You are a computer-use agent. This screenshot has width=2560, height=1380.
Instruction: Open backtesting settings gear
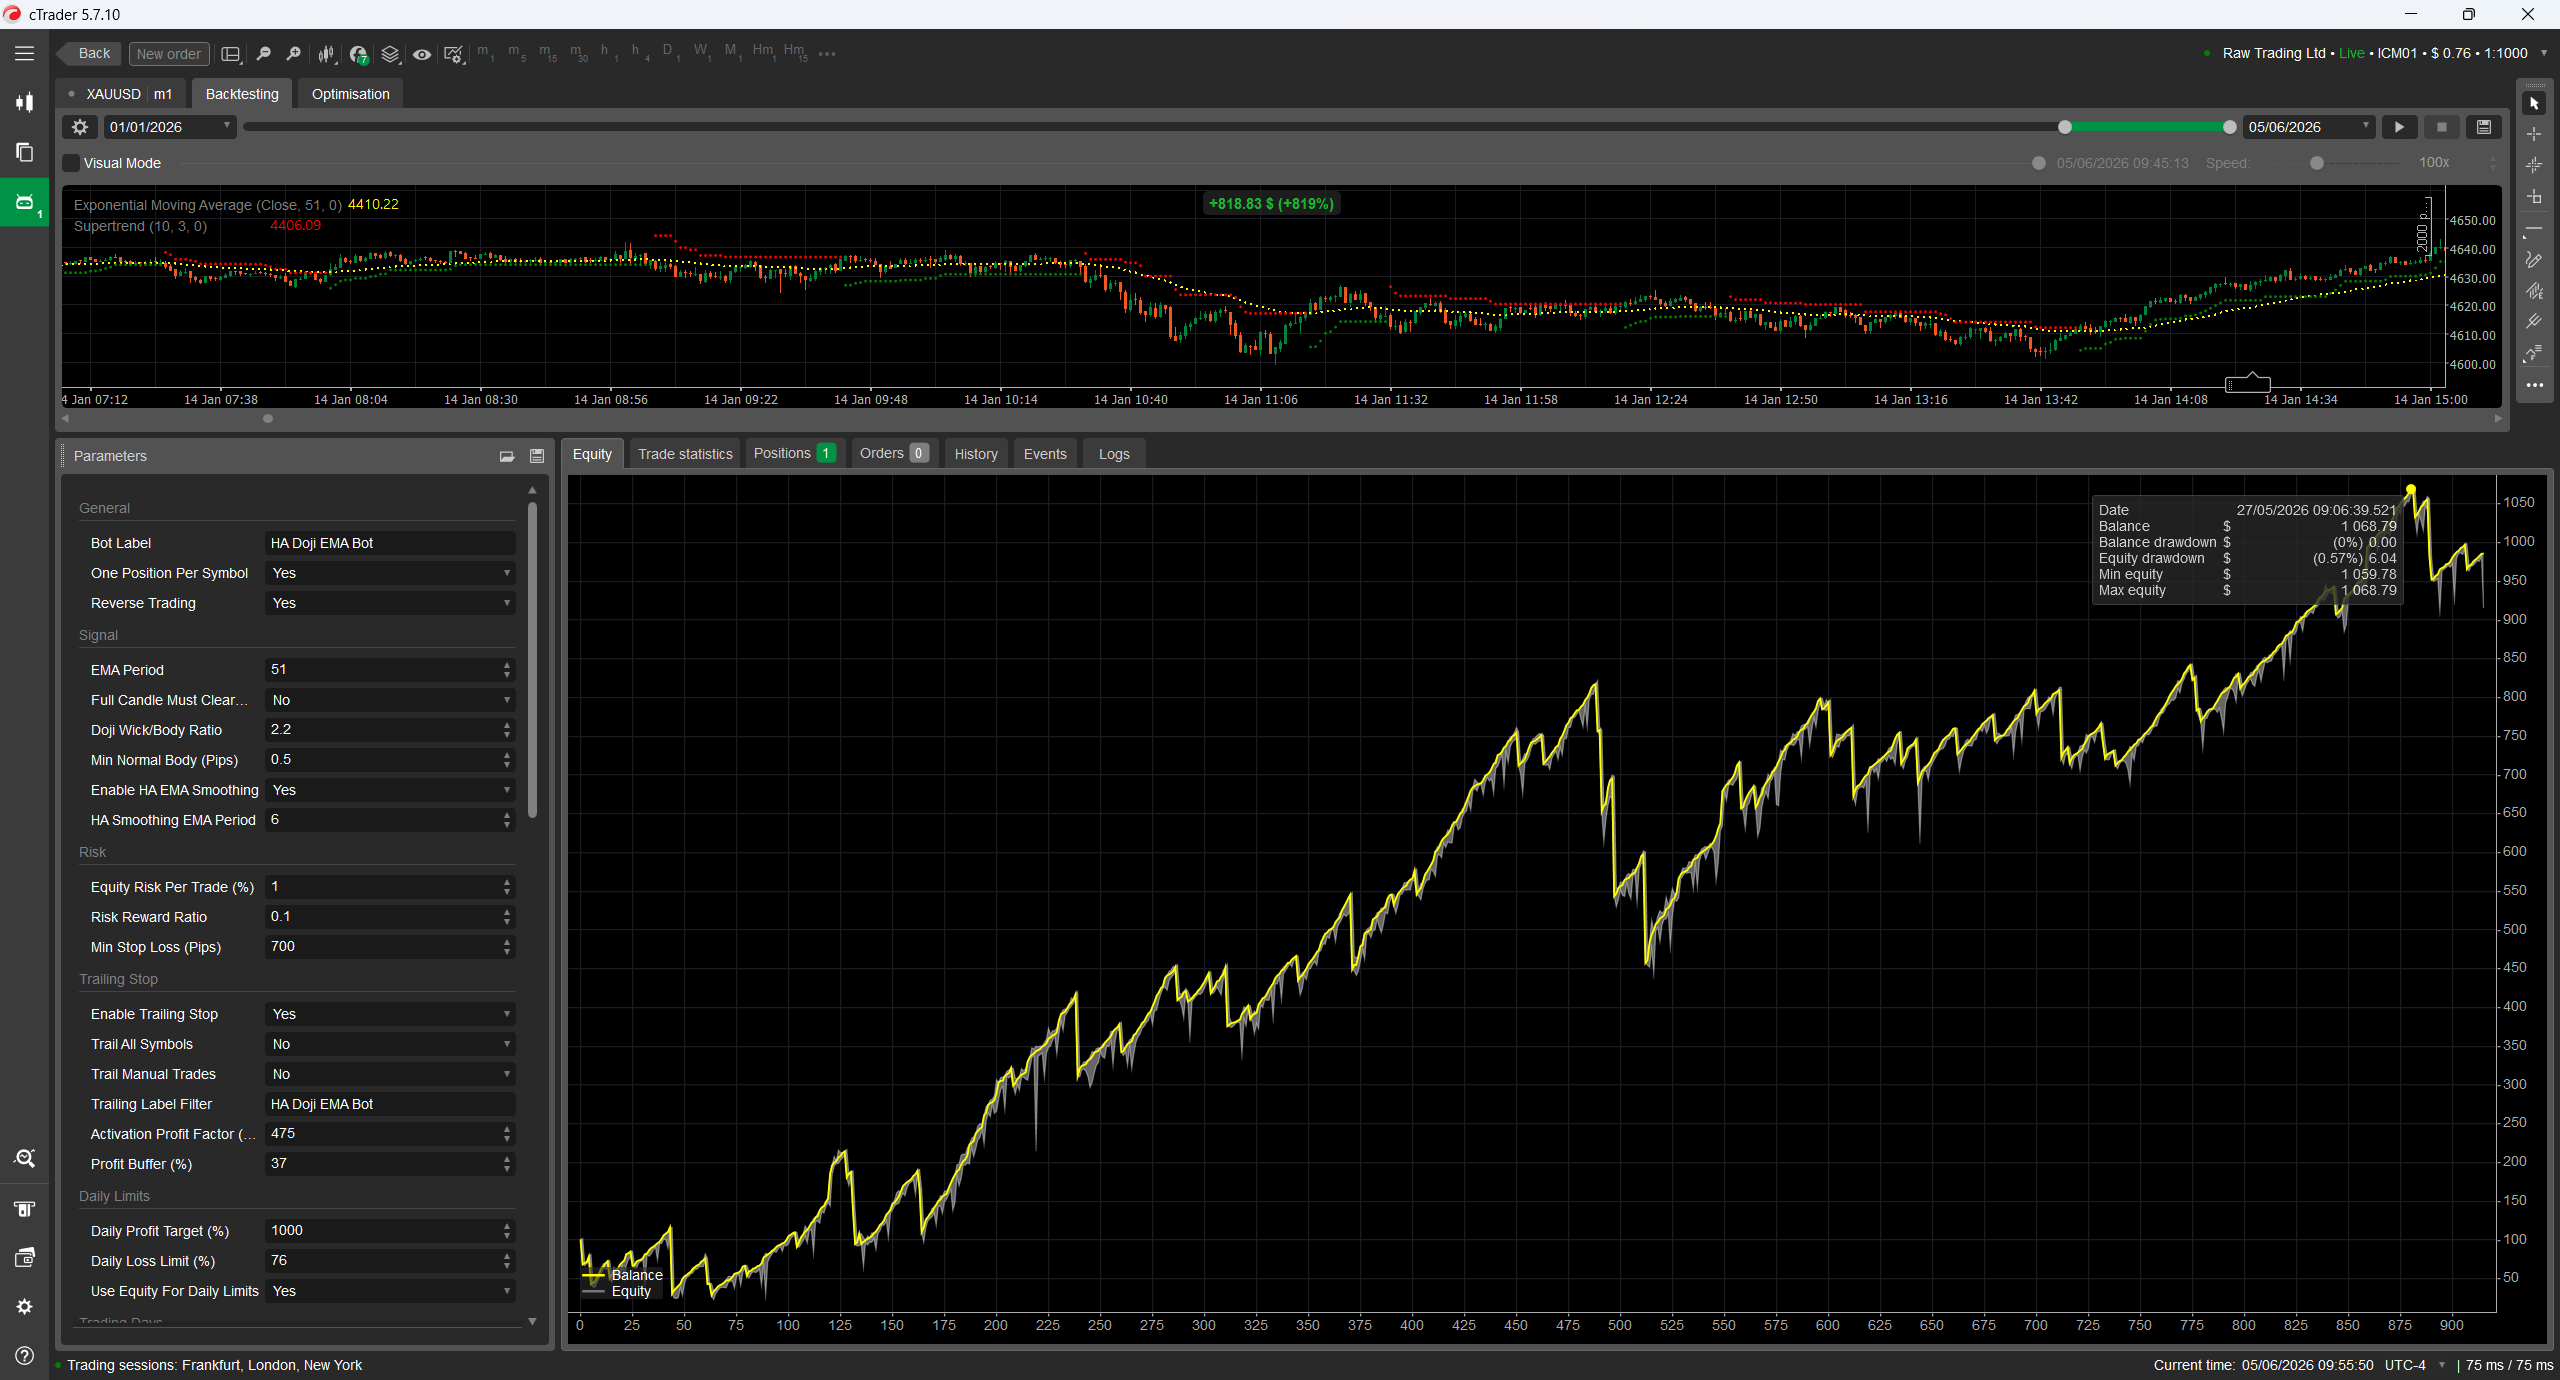coord(80,127)
